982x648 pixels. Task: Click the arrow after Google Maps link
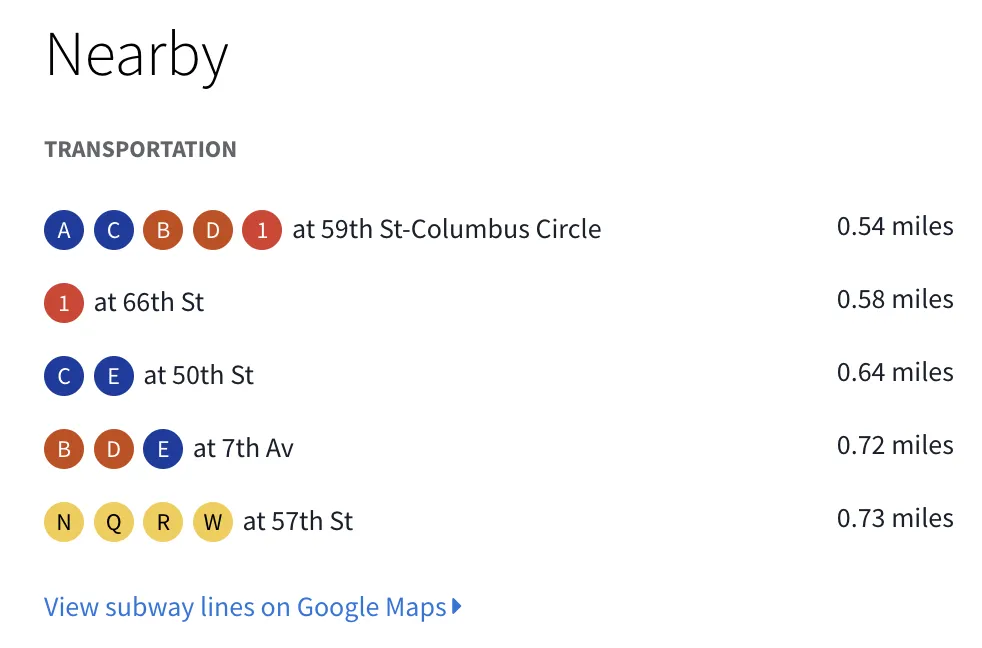tap(457, 606)
